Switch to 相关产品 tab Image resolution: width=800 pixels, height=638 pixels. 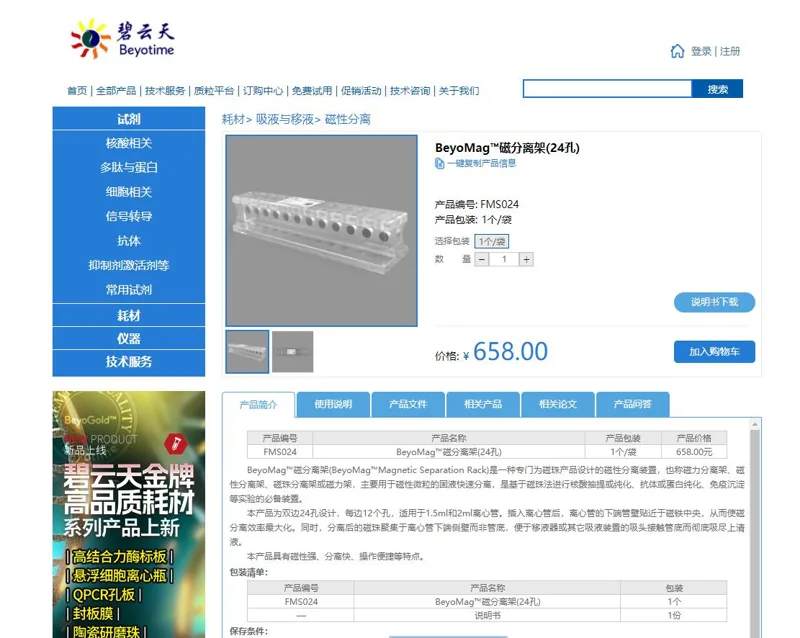pos(483,404)
